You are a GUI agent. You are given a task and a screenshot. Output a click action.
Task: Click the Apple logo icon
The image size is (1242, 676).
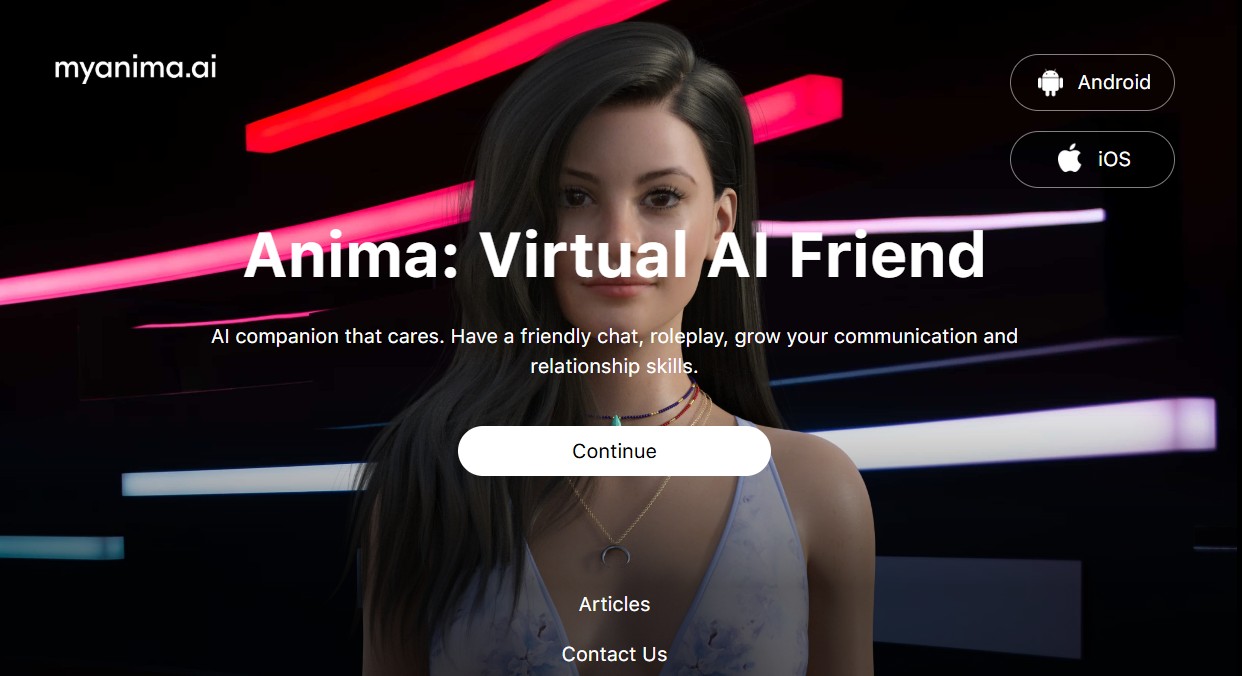[x=1070, y=158]
